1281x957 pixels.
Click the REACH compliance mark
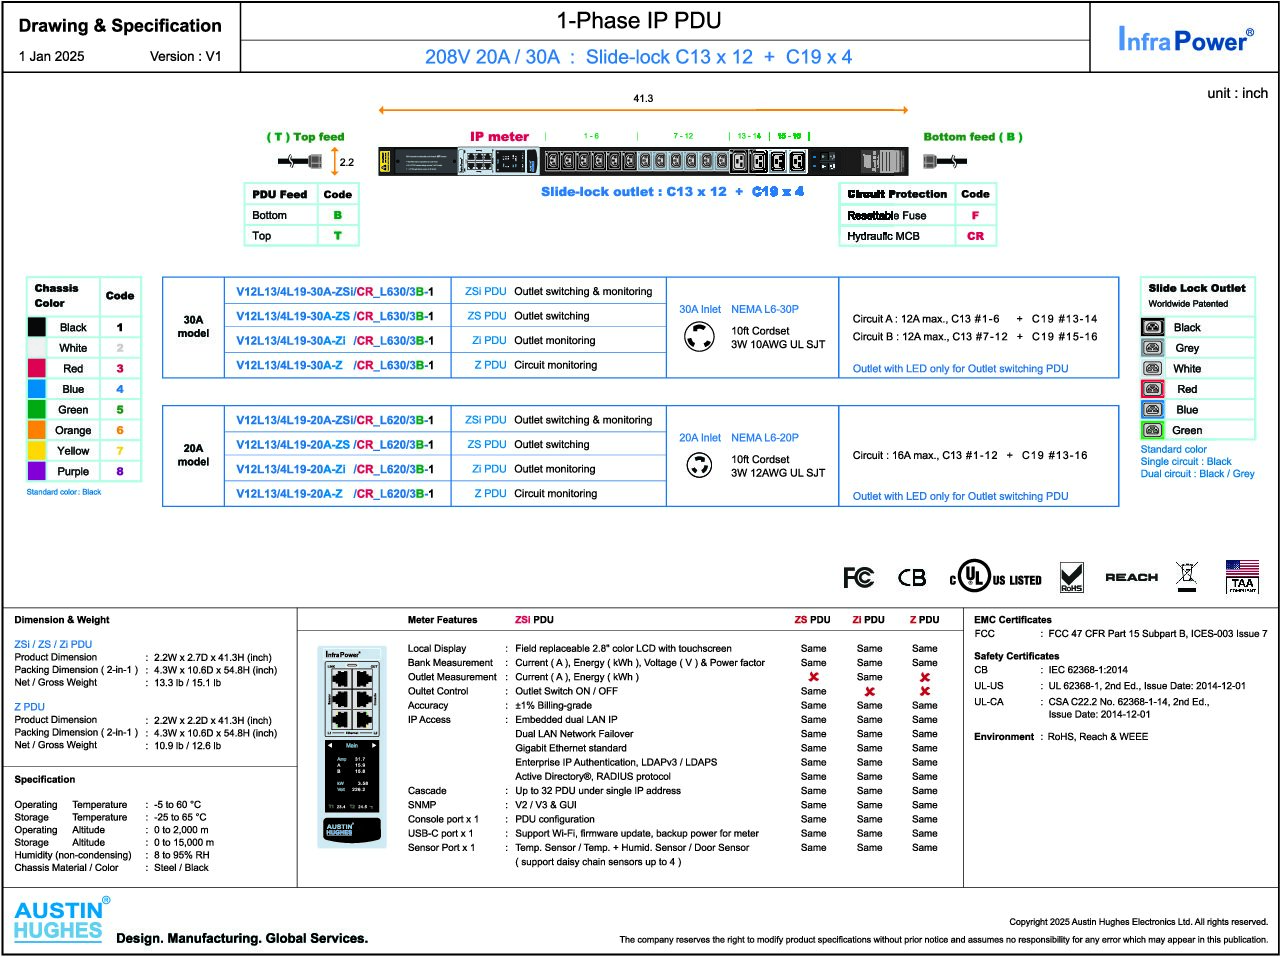tap(1131, 577)
